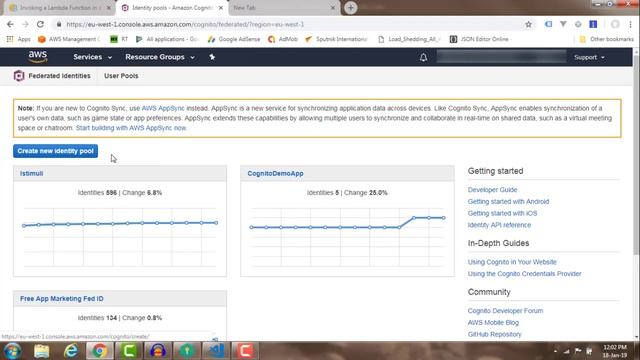The width and height of the screenshot is (640, 360).
Task: Switch to the User Pools tab
Action: 121,76
